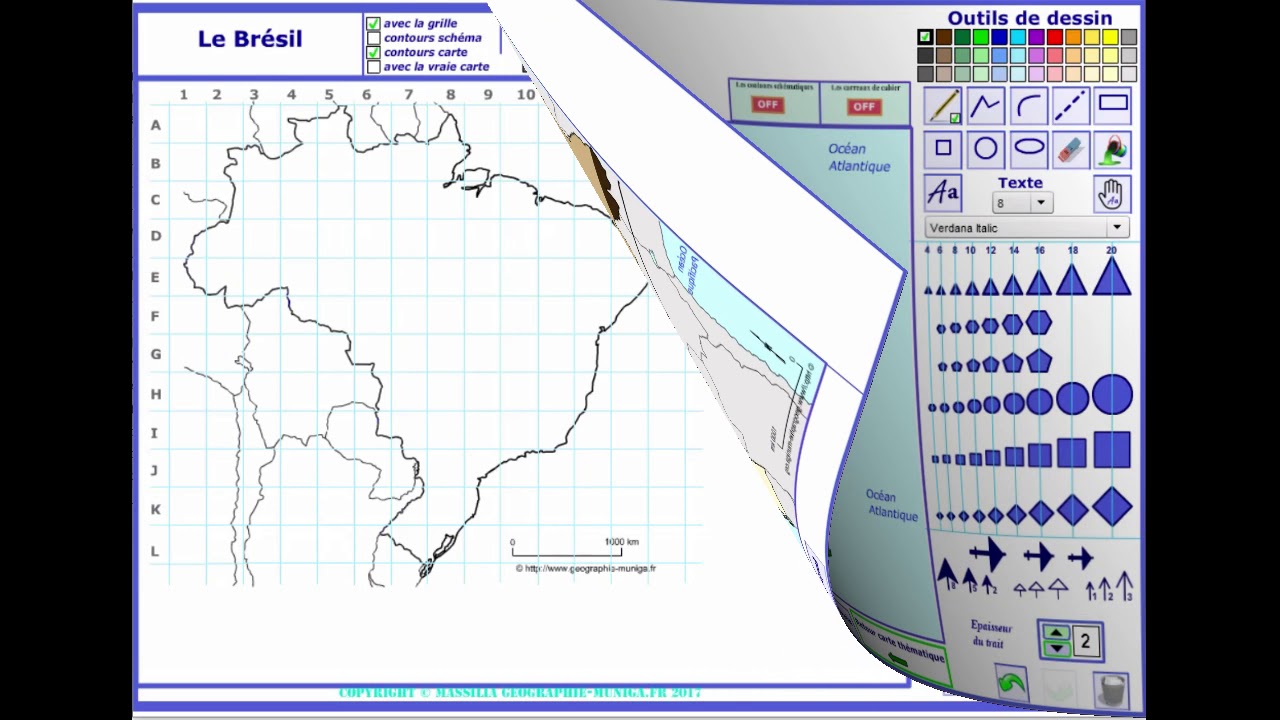Choose the largest pentagon symbol

[x=1039, y=360]
